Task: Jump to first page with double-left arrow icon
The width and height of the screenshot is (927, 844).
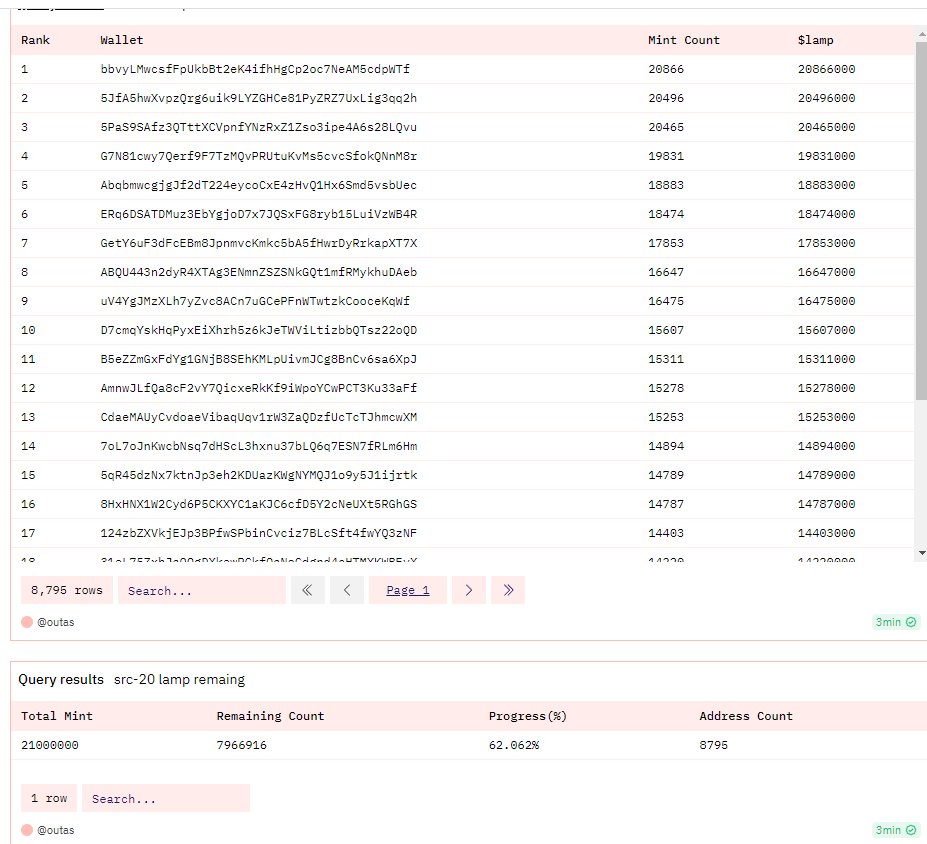Action: click(x=308, y=590)
